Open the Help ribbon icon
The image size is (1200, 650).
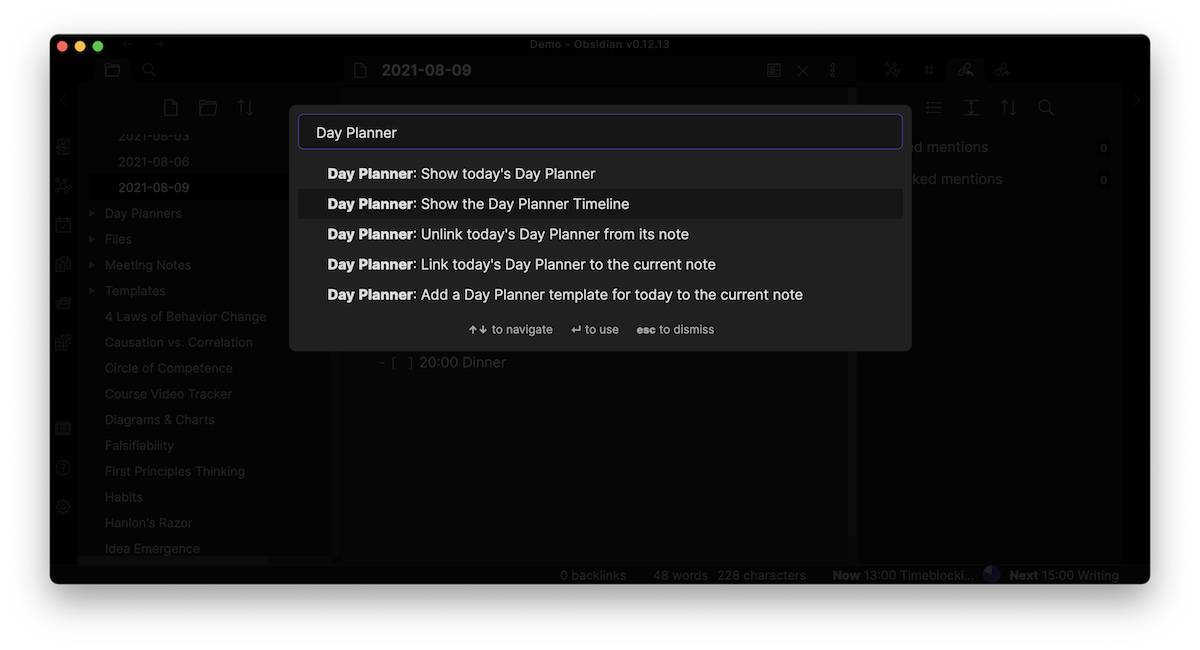coord(63,467)
